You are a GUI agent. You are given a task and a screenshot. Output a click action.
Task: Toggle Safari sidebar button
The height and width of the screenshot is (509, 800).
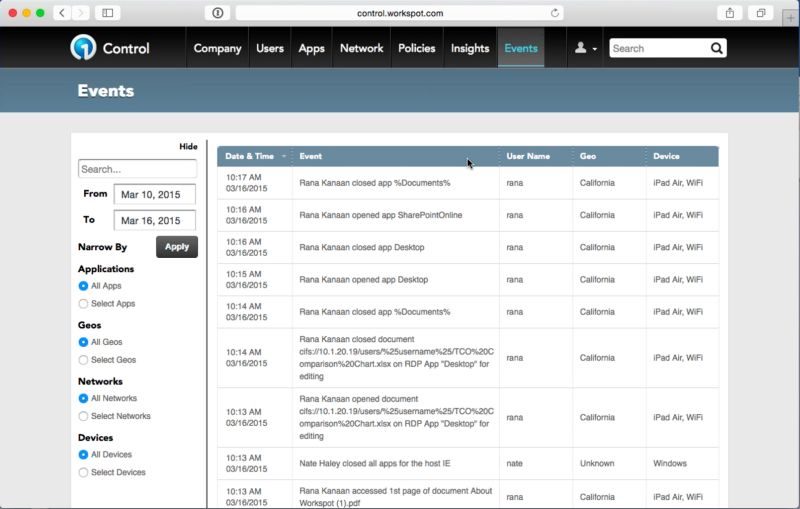tap(108, 13)
